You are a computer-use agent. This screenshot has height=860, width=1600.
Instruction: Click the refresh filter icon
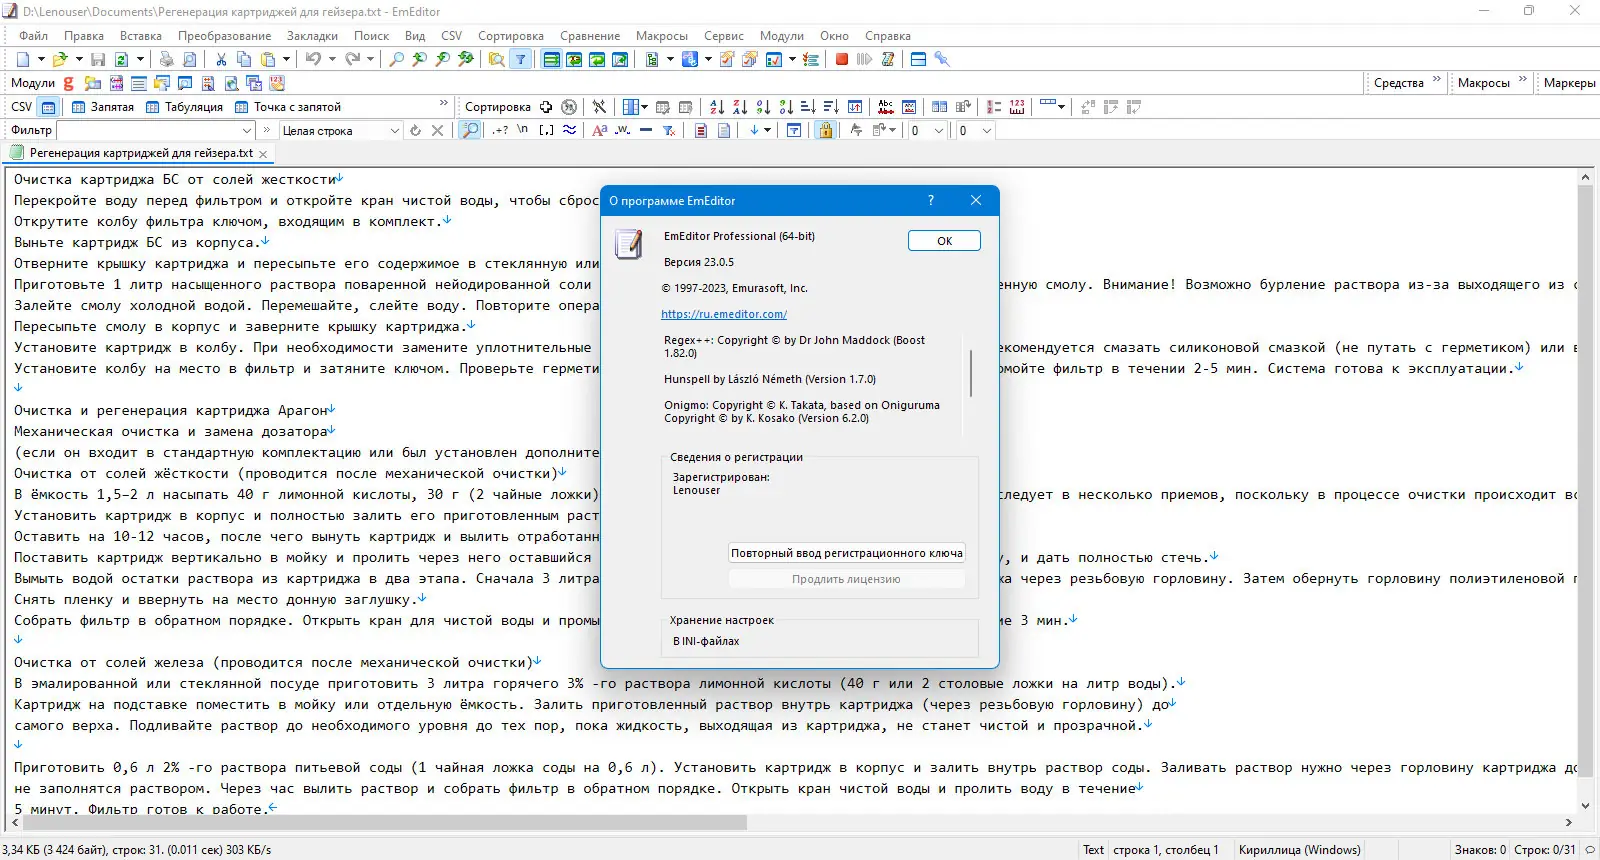pos(415,131)
